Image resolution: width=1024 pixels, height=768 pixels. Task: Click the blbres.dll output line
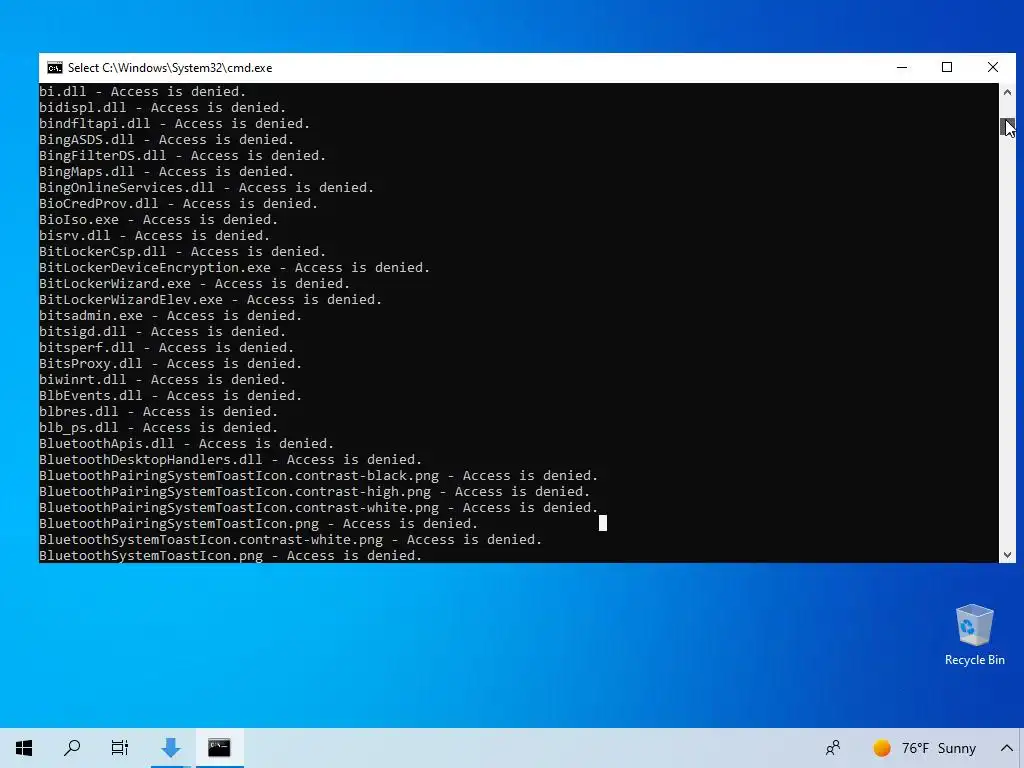[159, 411]
